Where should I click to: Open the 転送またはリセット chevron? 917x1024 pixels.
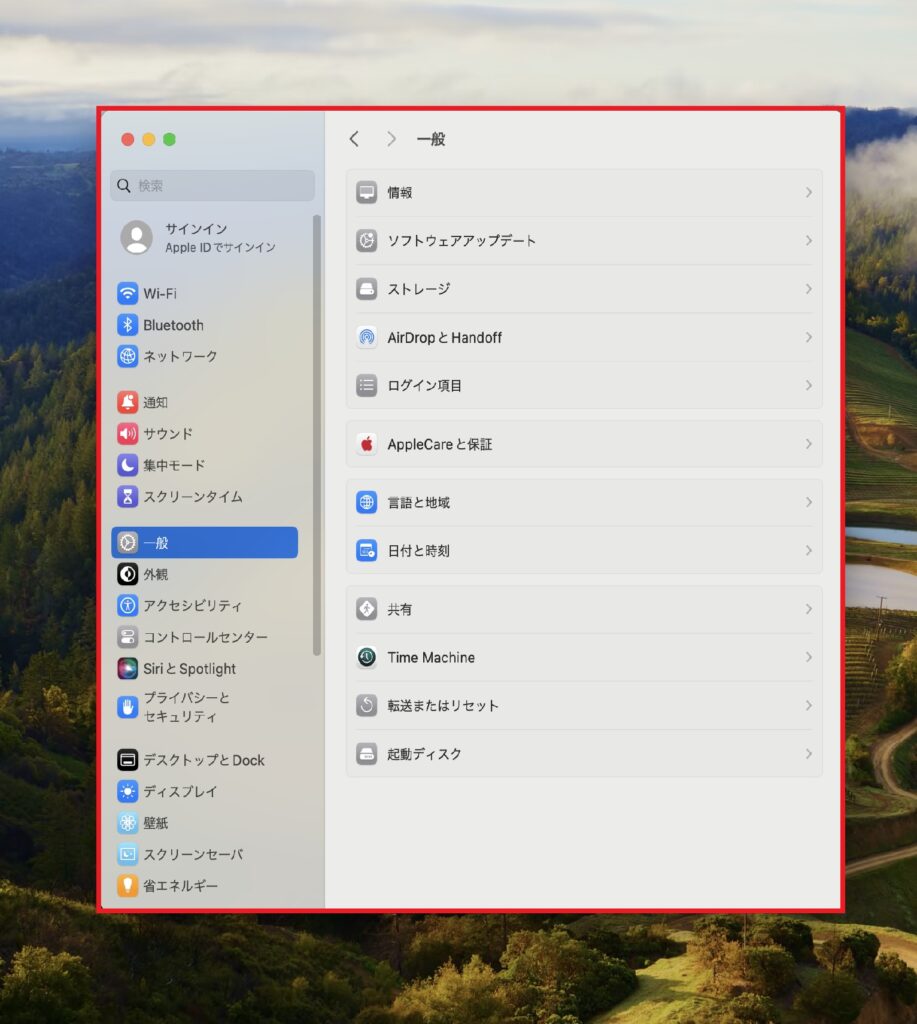809,705
